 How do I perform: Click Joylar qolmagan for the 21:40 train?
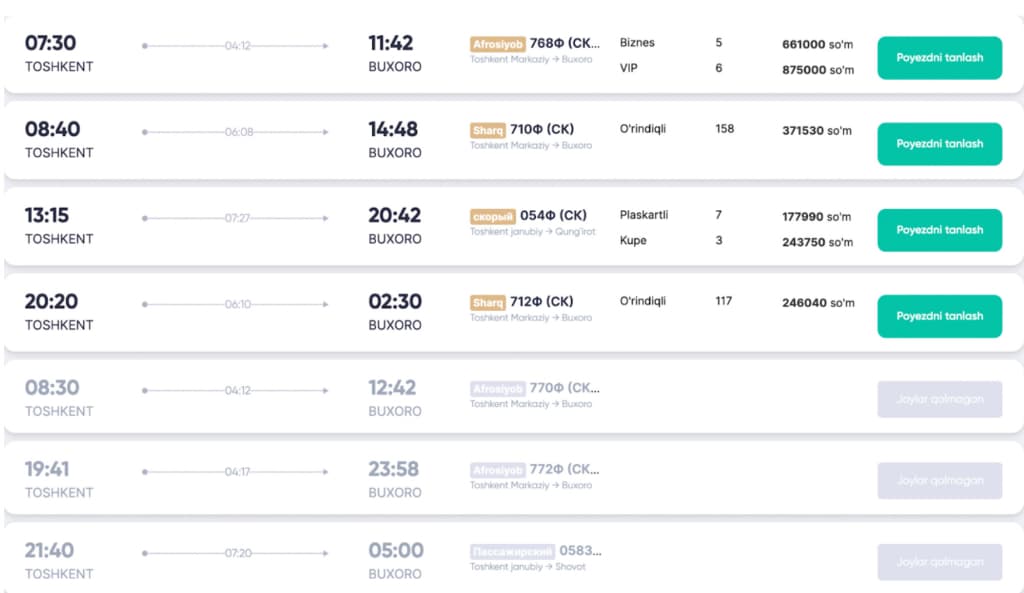click(x=939, y=562)
